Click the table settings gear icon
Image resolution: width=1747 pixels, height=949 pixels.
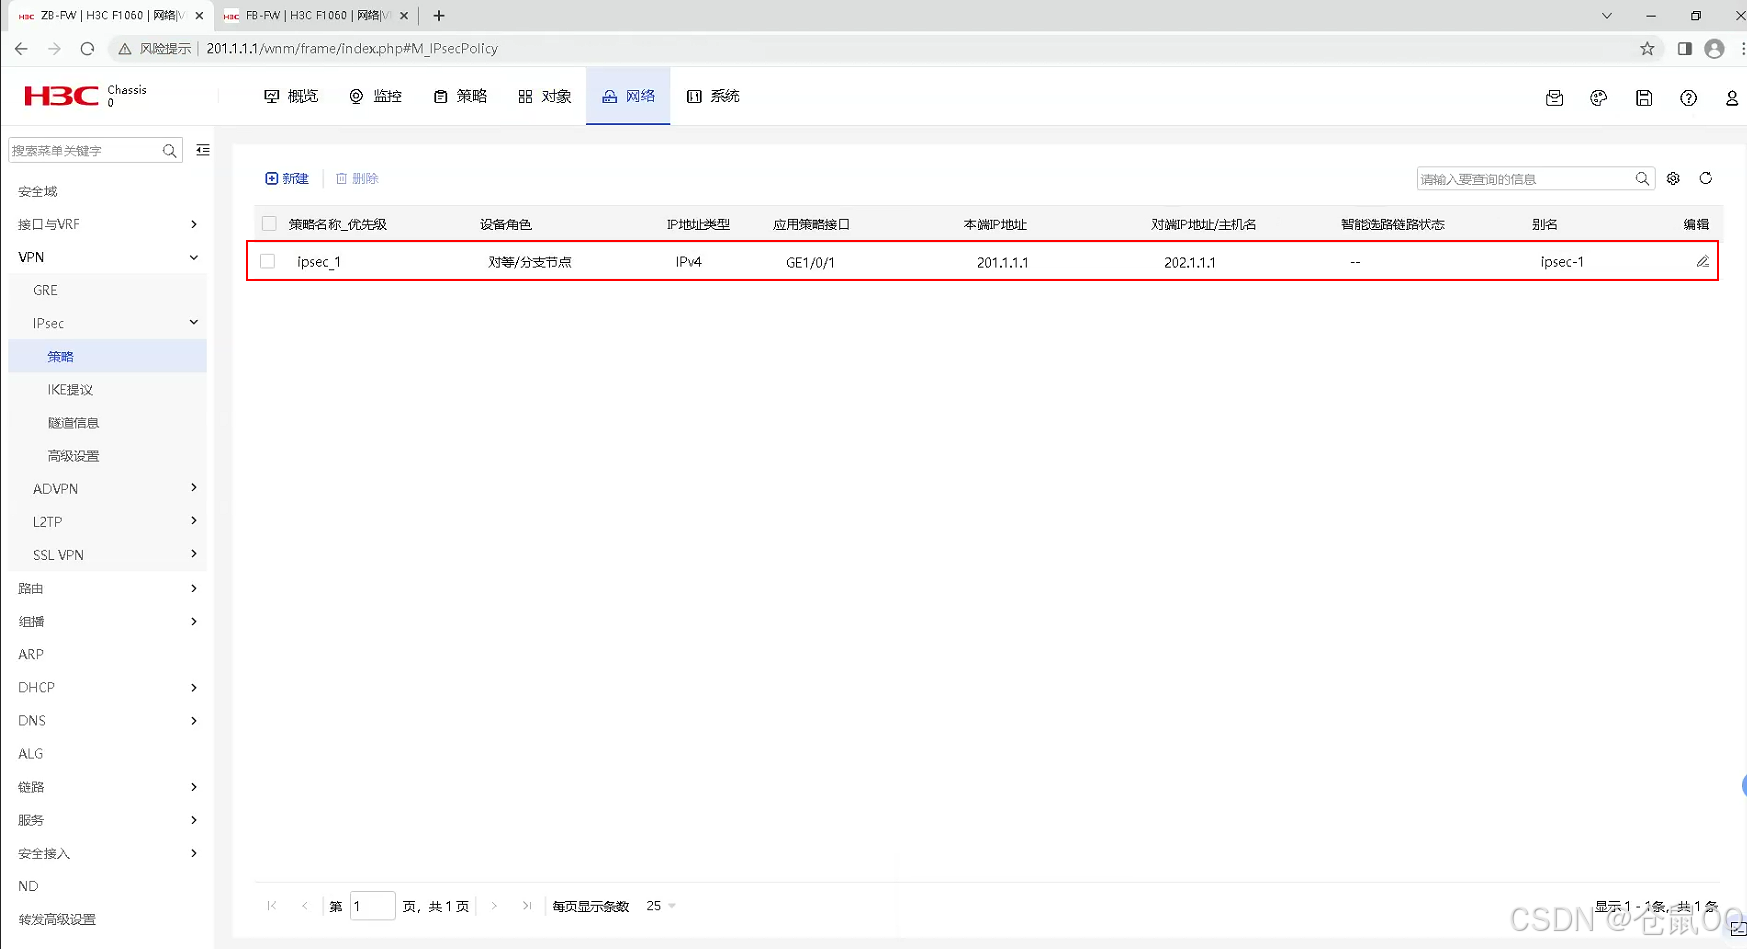[x=1673, y=178]
